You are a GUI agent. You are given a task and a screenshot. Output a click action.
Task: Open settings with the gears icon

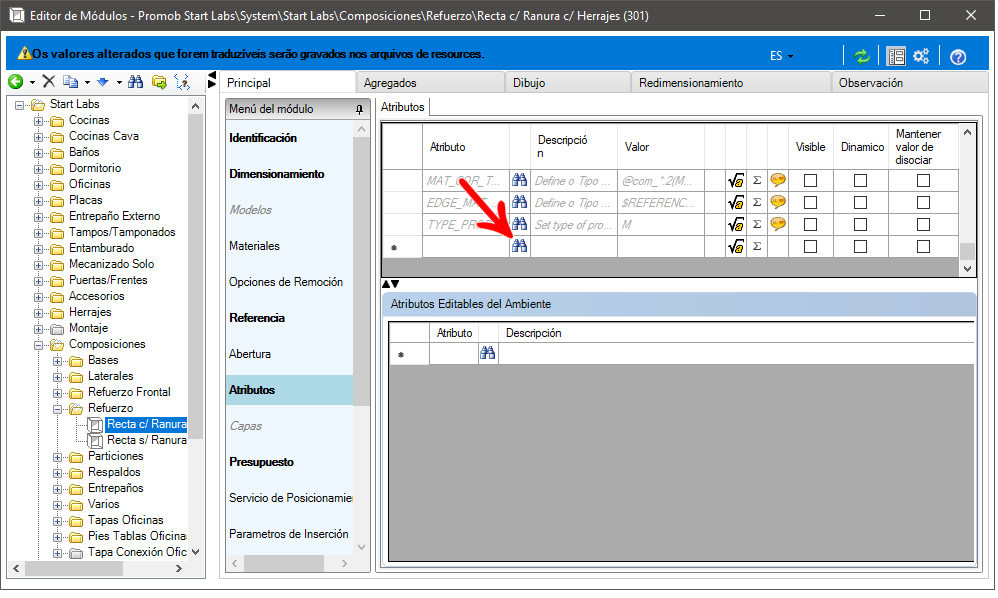click(921, 56)
